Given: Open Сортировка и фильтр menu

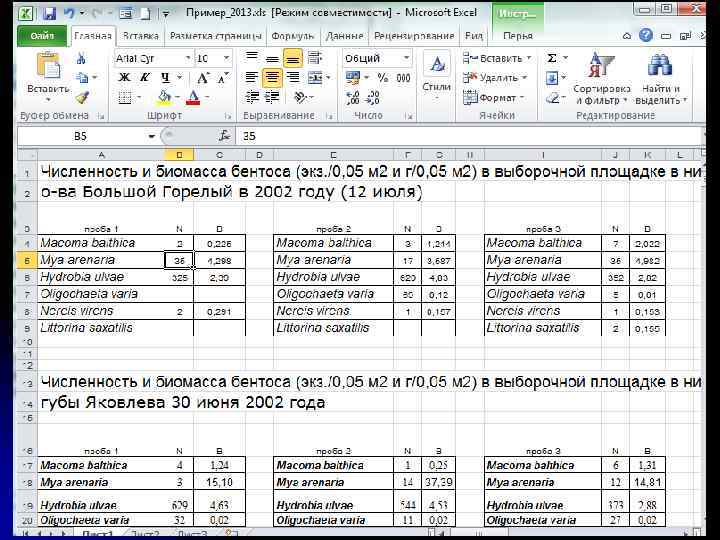Looking at the screenshot, I should point(602,78).
